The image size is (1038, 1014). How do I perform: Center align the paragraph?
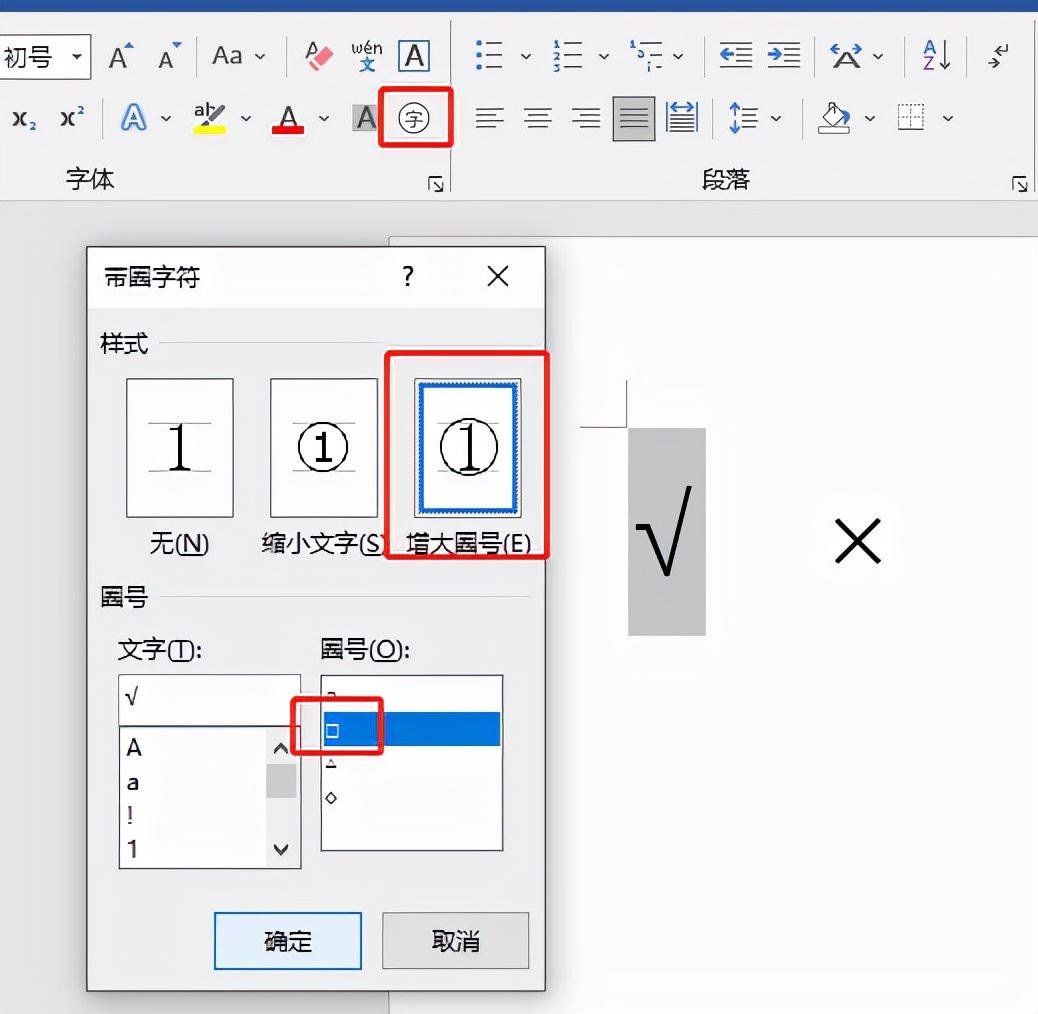pos(537,117)
